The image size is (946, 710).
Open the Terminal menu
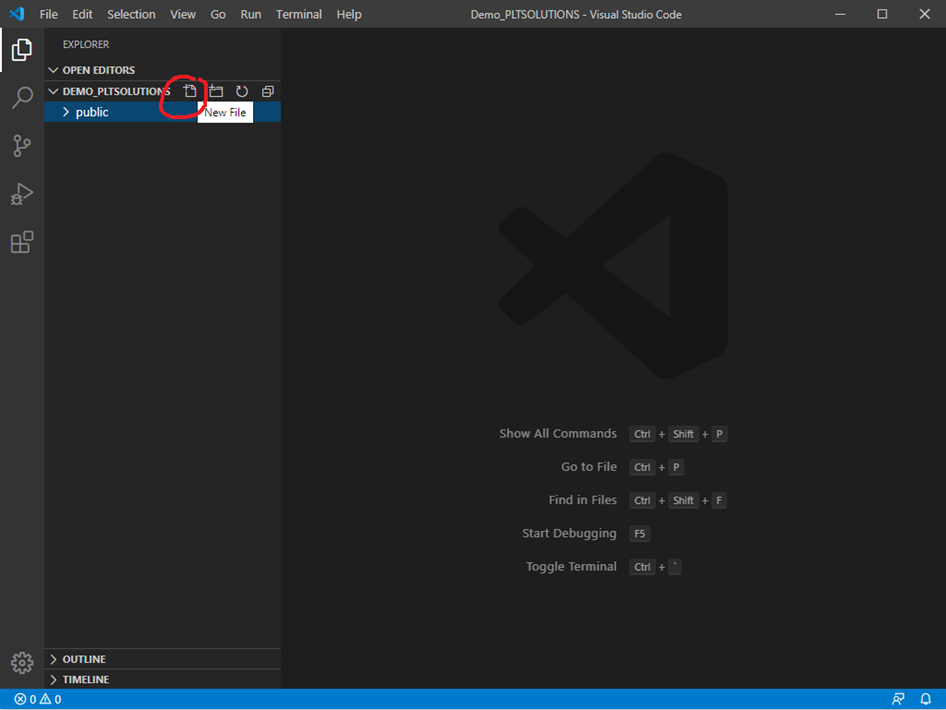(x=299, y=14)
